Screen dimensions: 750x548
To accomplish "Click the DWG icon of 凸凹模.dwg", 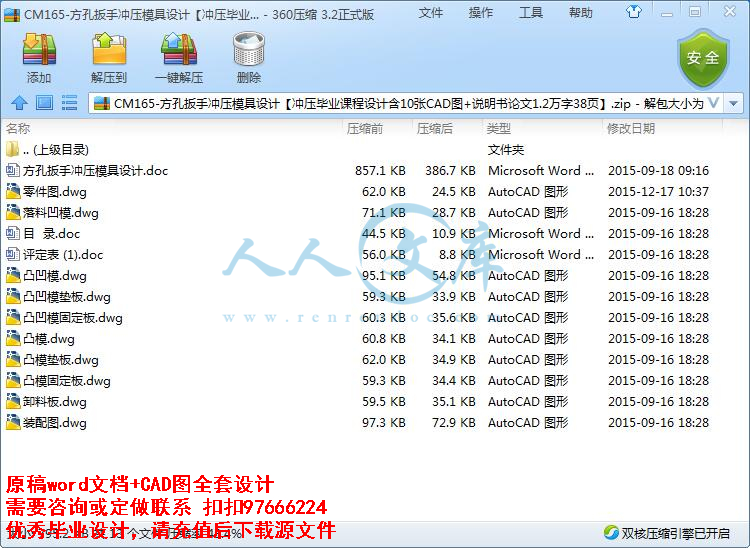I will pyautogui.click(x=13, y=275).
